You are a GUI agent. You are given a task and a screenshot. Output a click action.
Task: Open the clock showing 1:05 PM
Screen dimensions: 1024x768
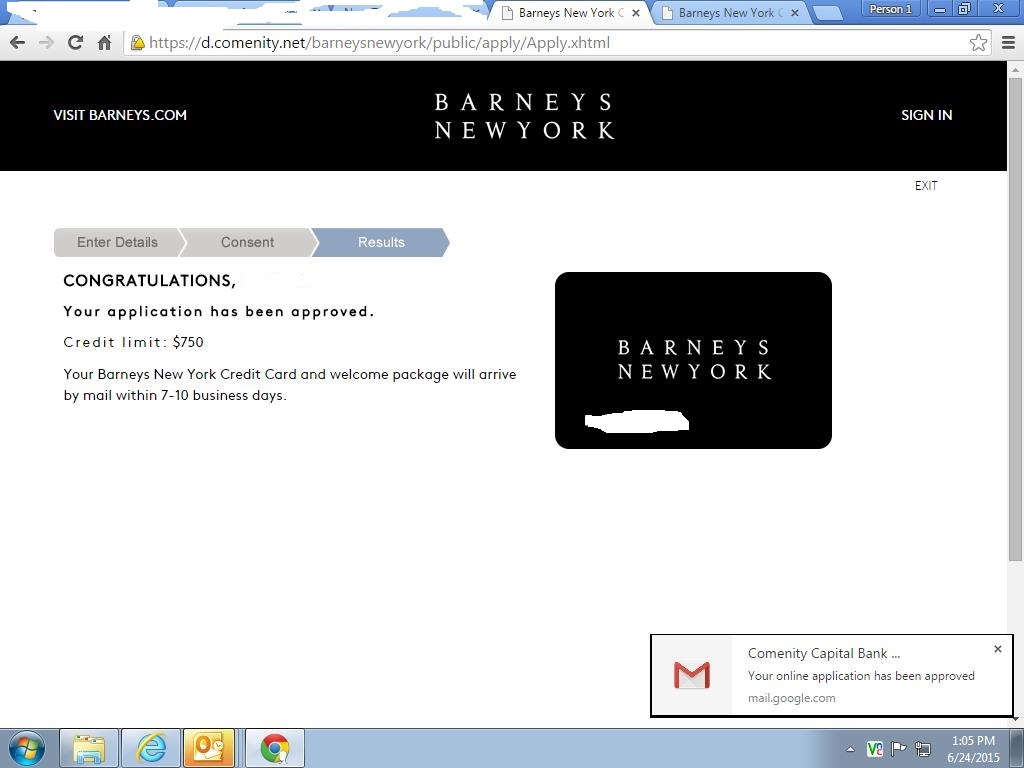tap(973, 749)
